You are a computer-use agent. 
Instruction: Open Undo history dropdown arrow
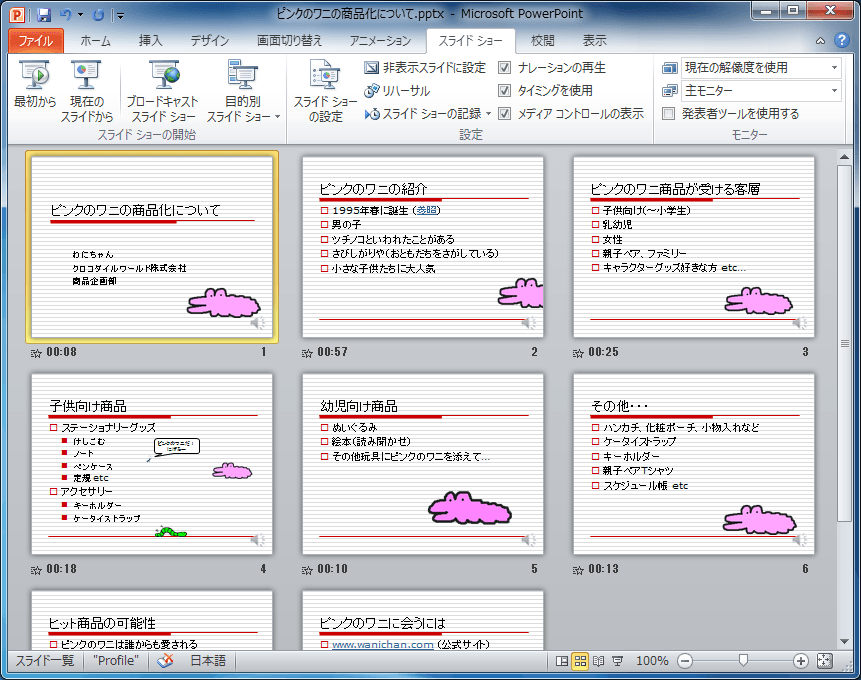pos(80,15)
